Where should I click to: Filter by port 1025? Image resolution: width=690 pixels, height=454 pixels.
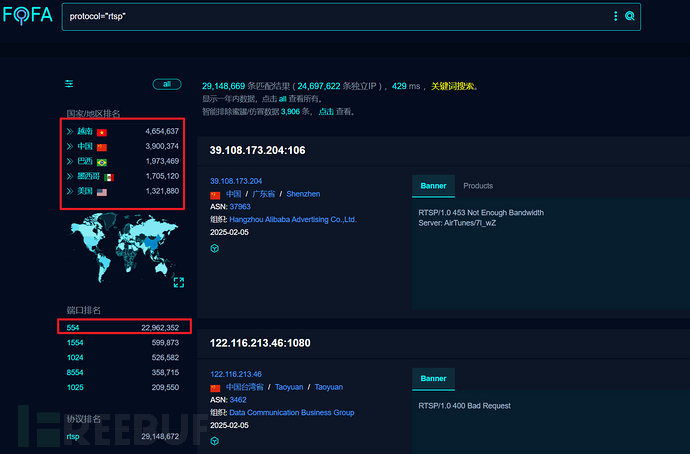(75, 388)
